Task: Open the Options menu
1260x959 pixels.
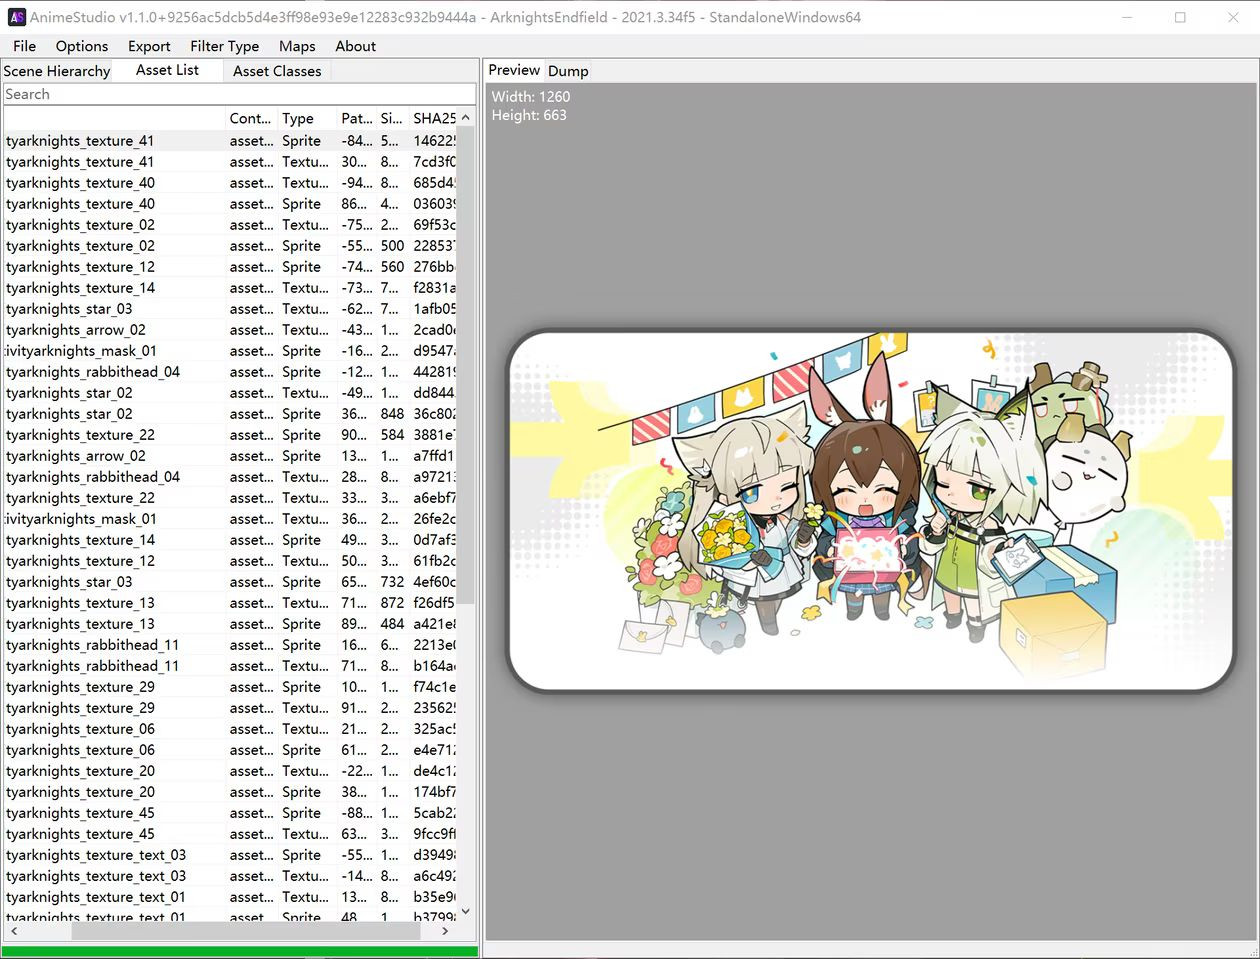Action: coord(82,46)
